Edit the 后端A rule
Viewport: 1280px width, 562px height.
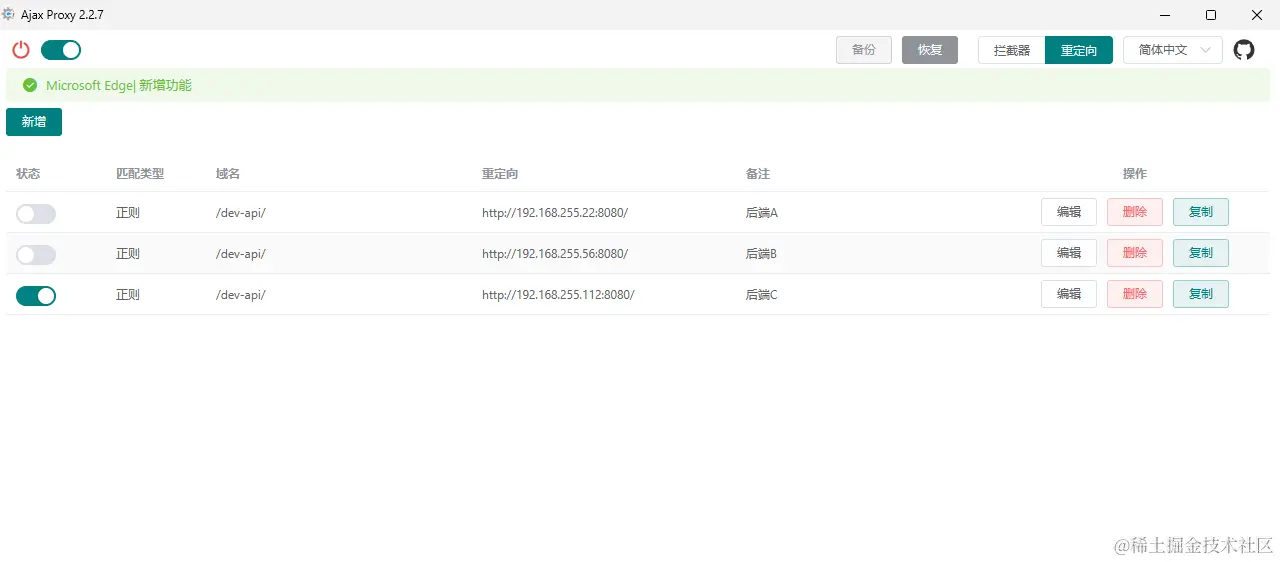[x=1069, y=212]
